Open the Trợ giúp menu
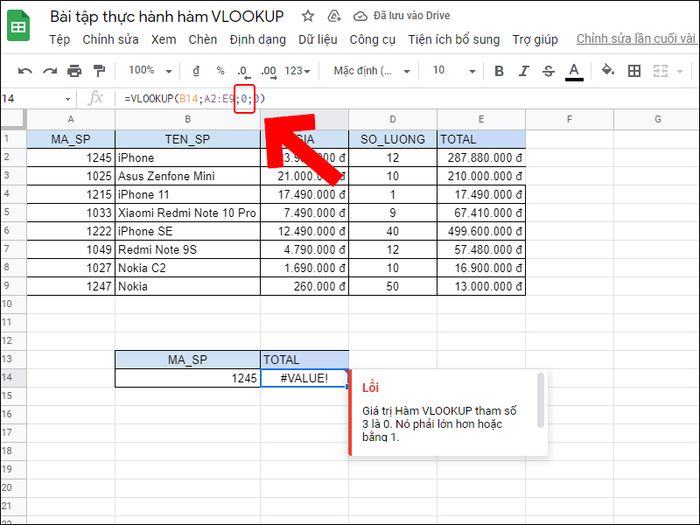Viewport: 700px width, 525px height. 535,39
